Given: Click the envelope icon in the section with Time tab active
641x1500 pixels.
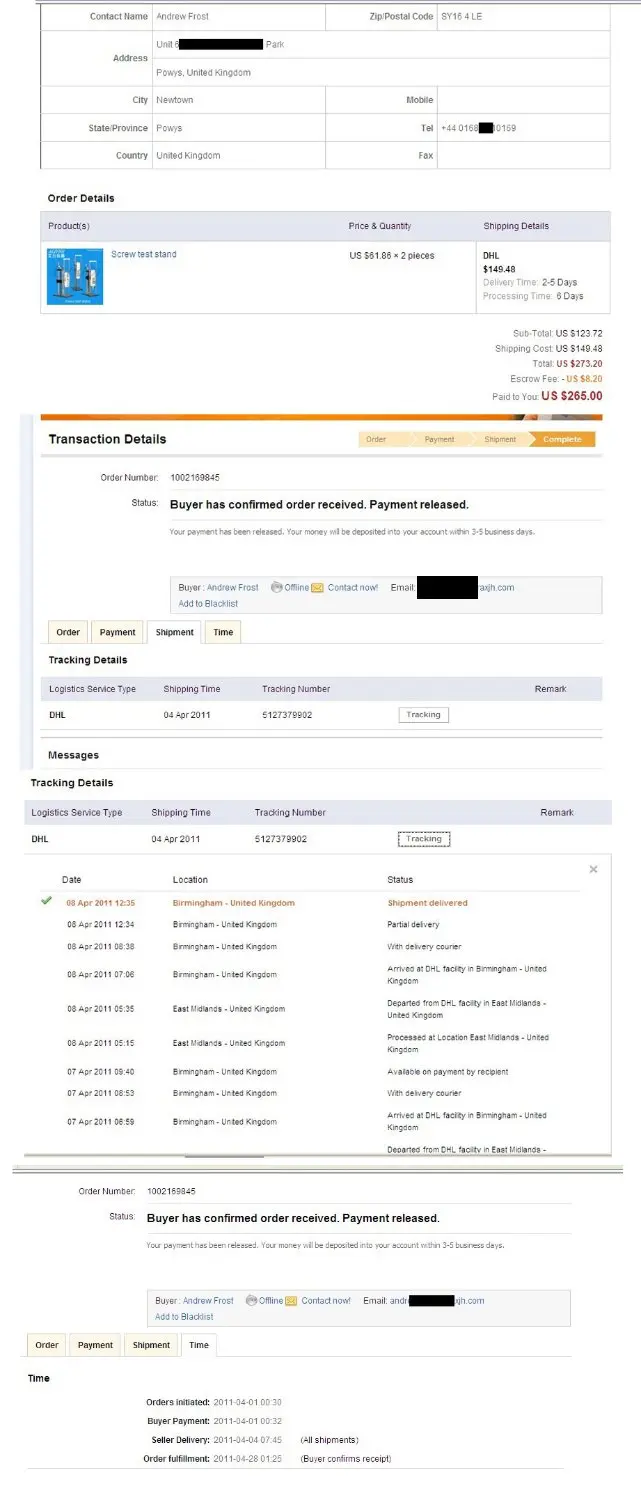Looking at the screenshot, I should click(291, 1301).
